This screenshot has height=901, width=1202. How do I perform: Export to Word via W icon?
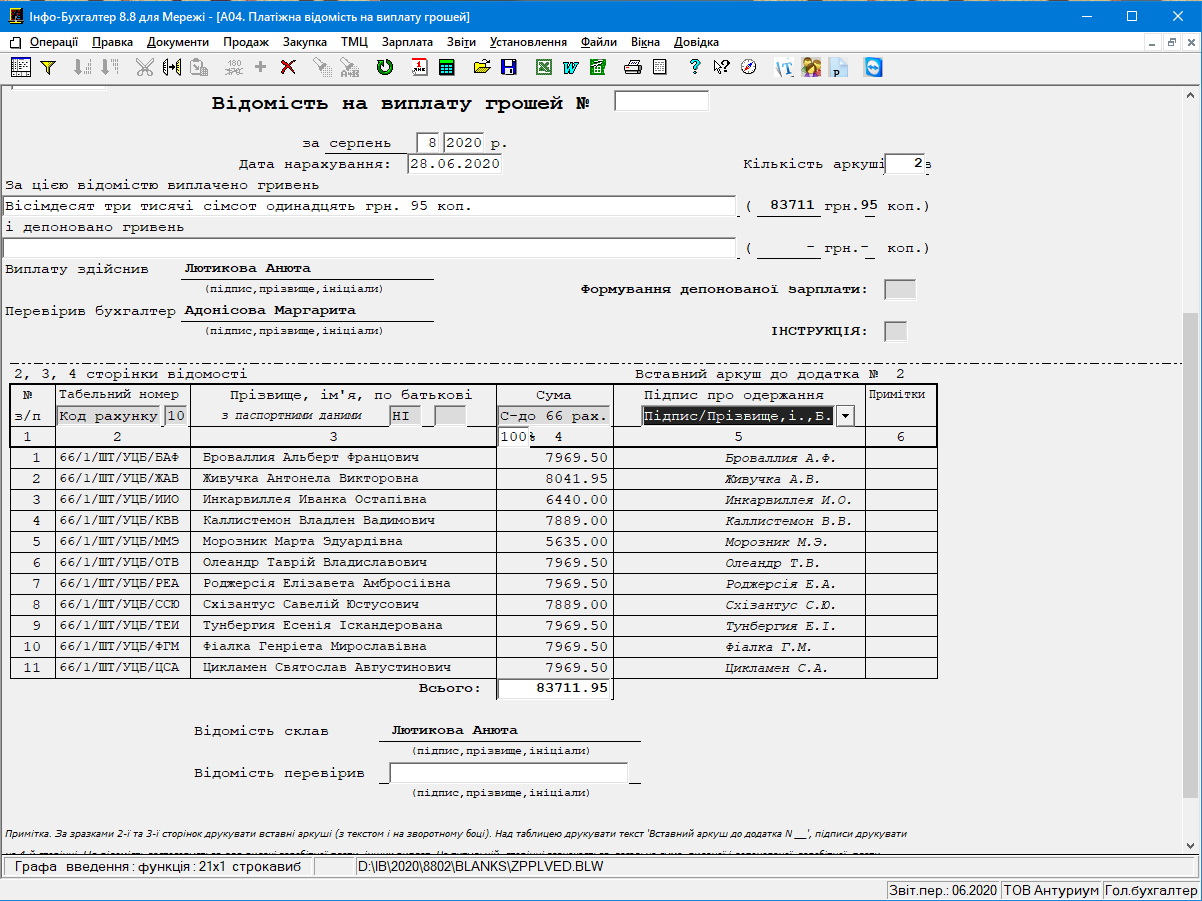point(571,67)
